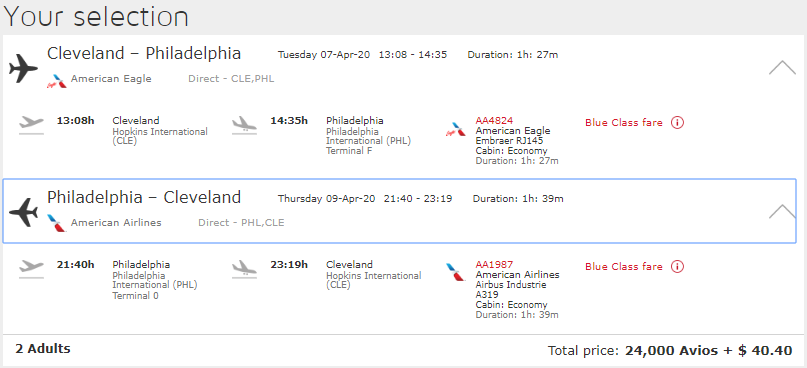807x368 pixels.
Task: Click the 23:19h arrival landing icon
Action: click(x=244, y=269)
